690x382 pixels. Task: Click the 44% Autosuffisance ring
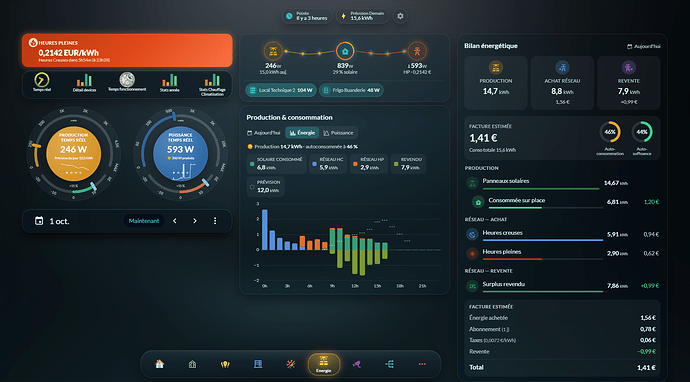coord(642,132)
